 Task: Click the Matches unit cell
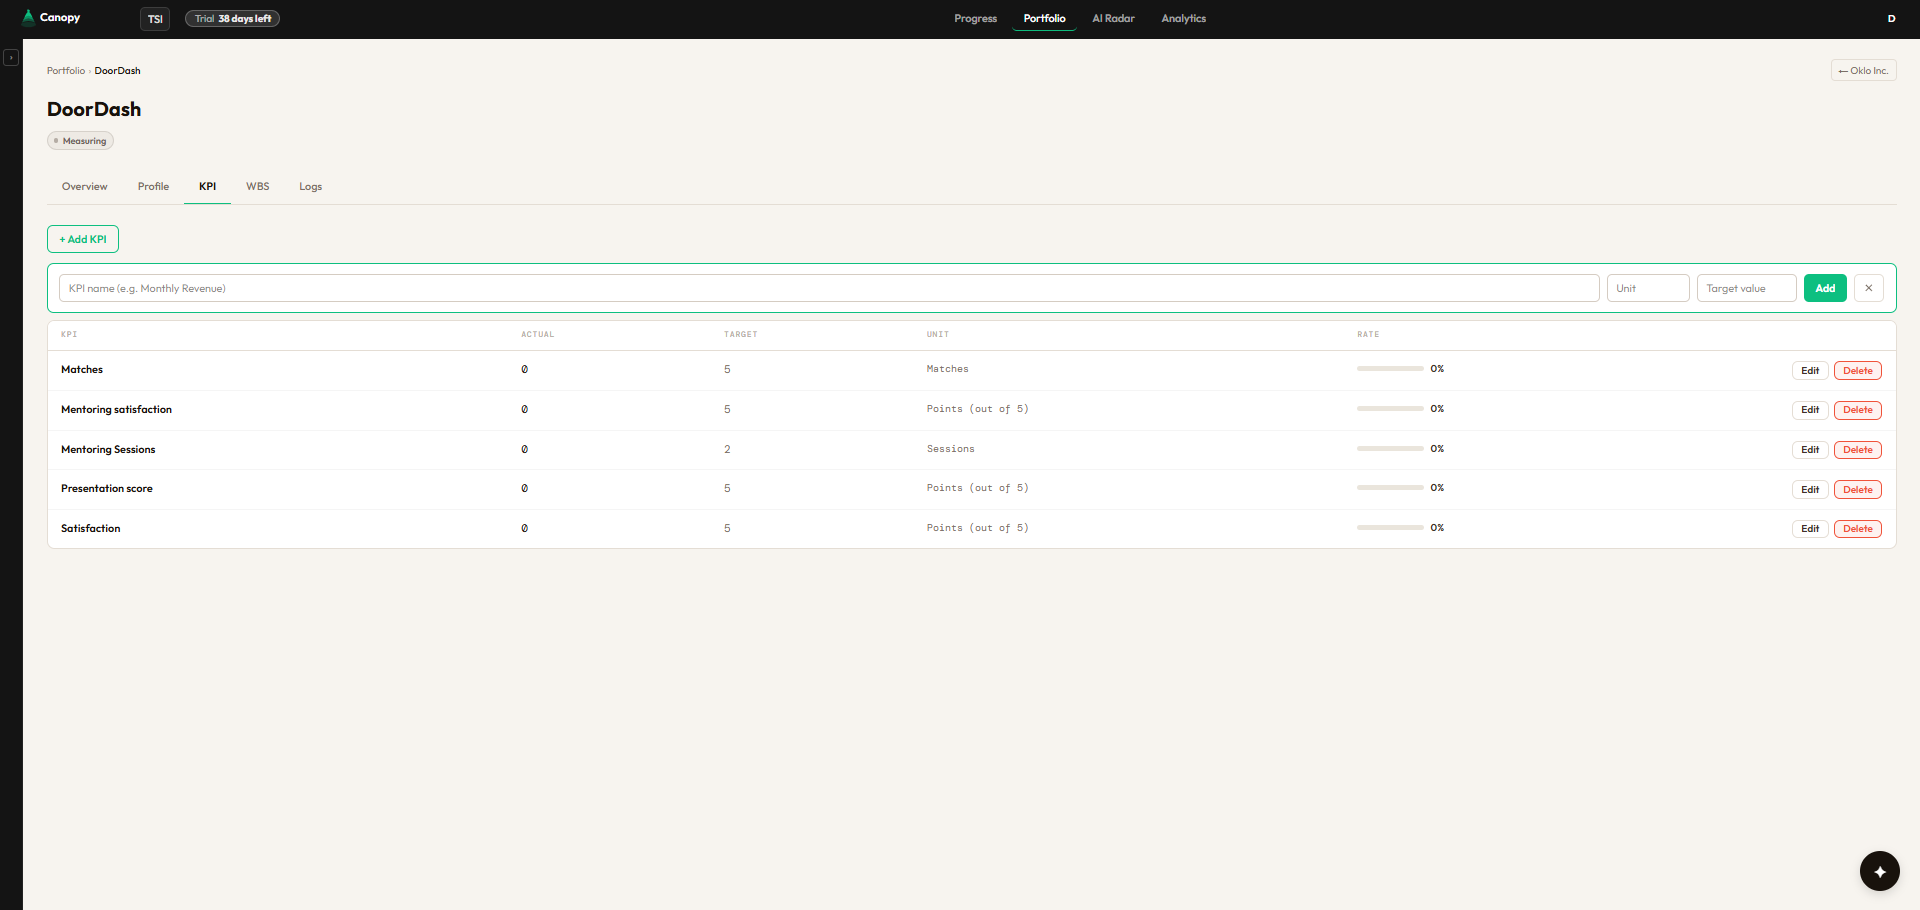coord(947,369)
